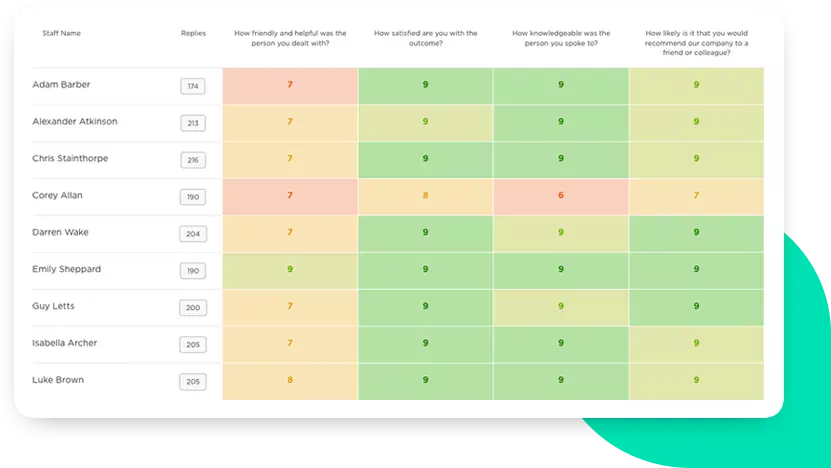Click Luke Brown's friendly score of 8
This screenshot has width=831, height=468.
click(290, 381)
